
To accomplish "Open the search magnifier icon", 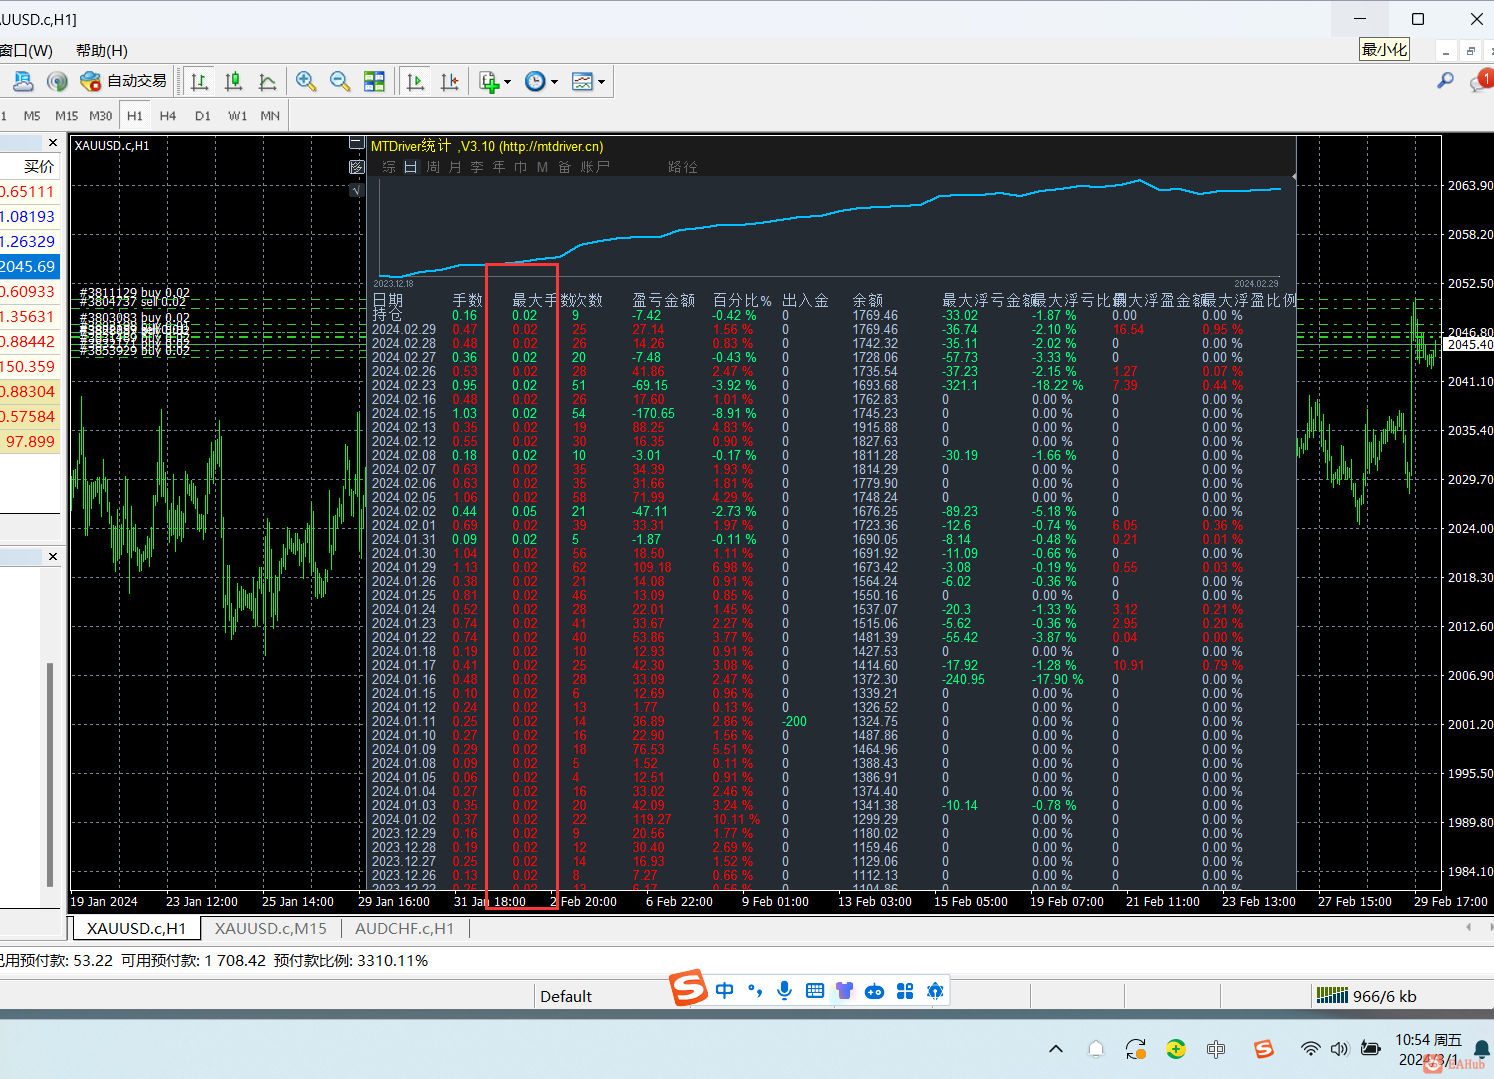I will tap(1445, 80).
